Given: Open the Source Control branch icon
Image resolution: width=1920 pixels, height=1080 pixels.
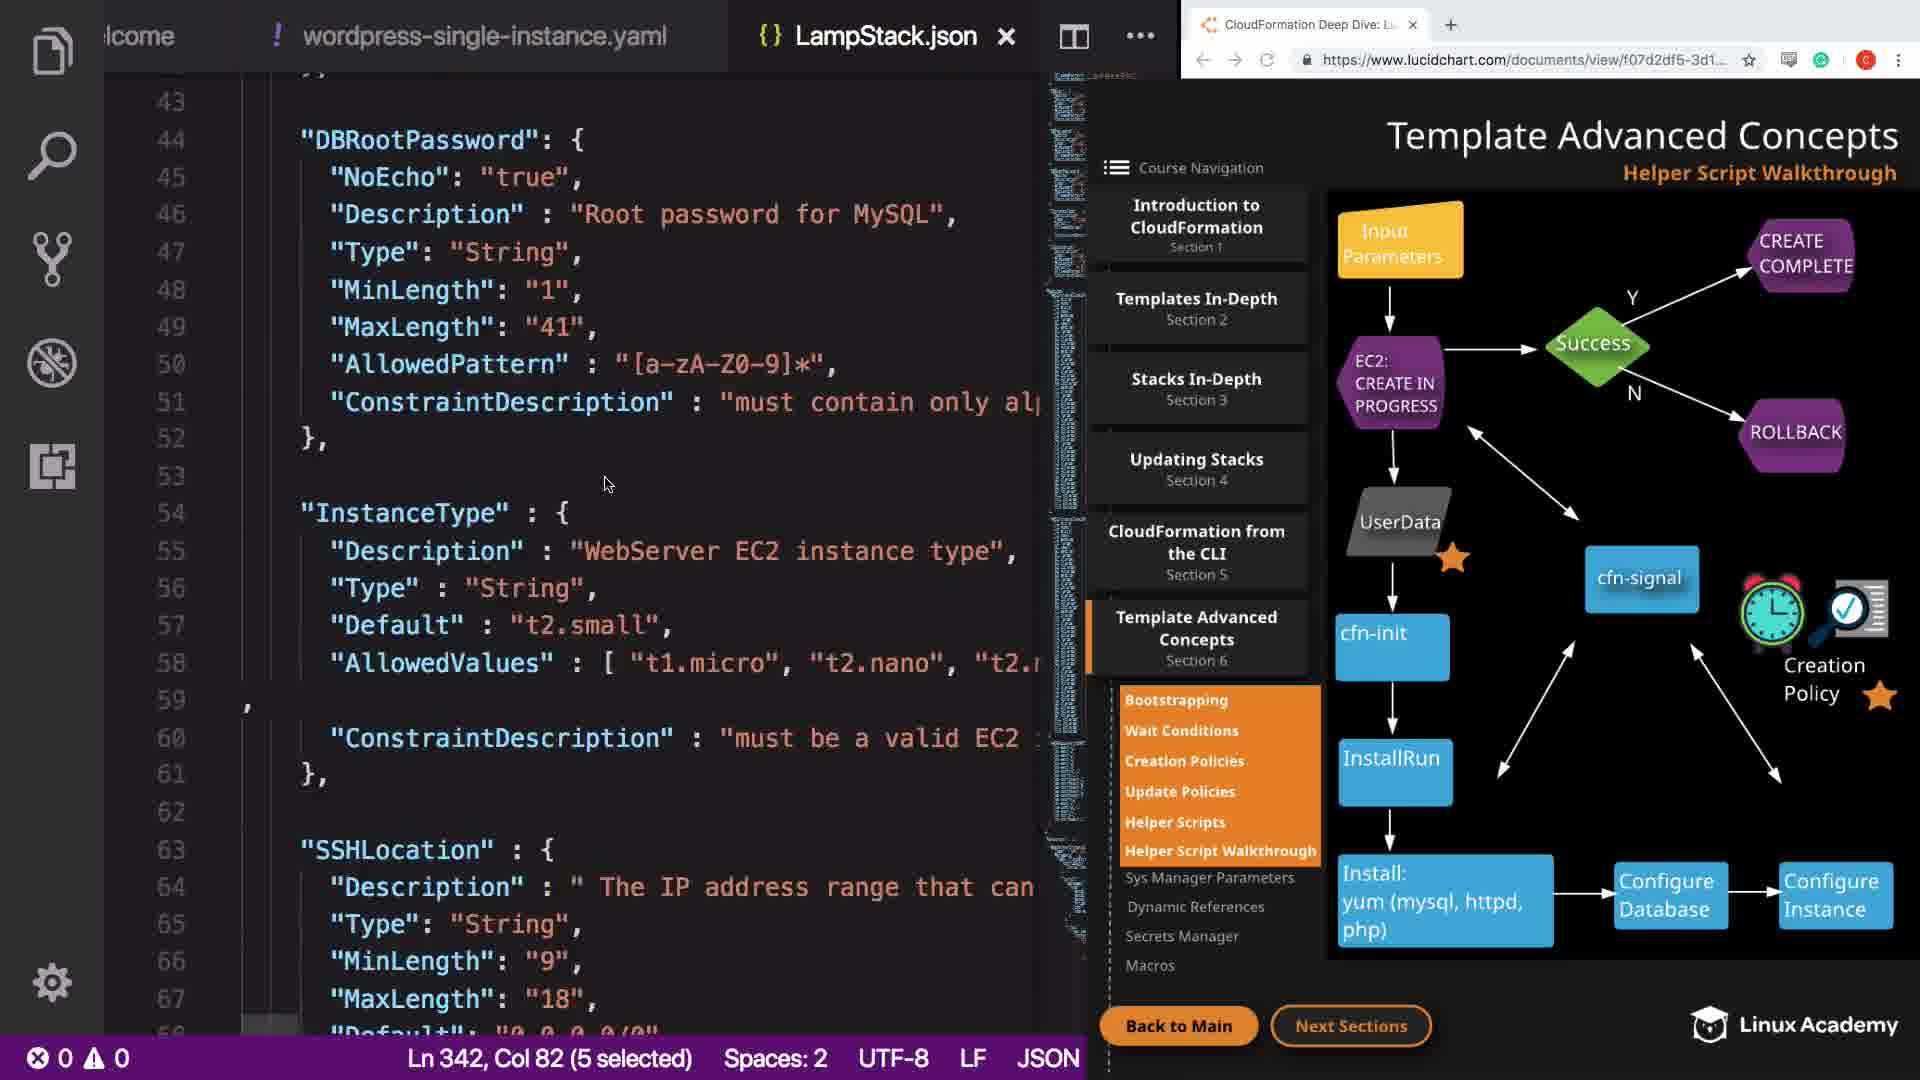Looking at the screenshot, I should point(52,259).
